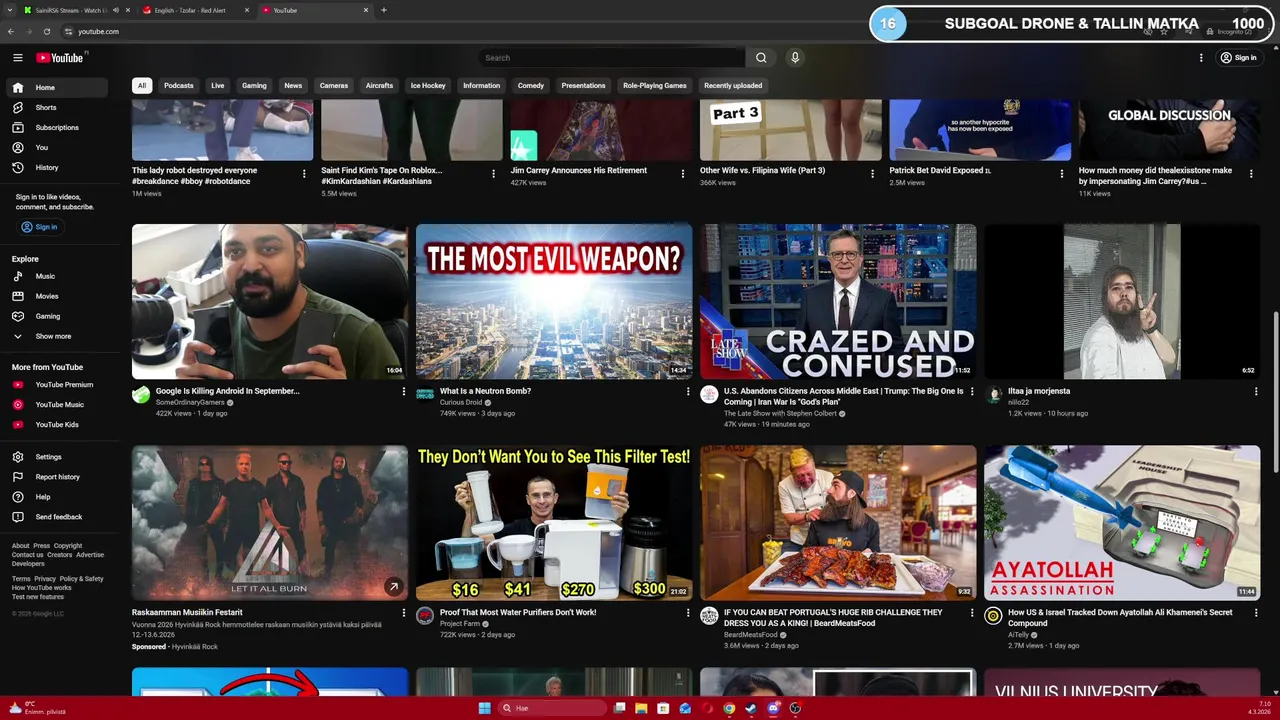Select the Podcasts filter chip

pos(179,86)
